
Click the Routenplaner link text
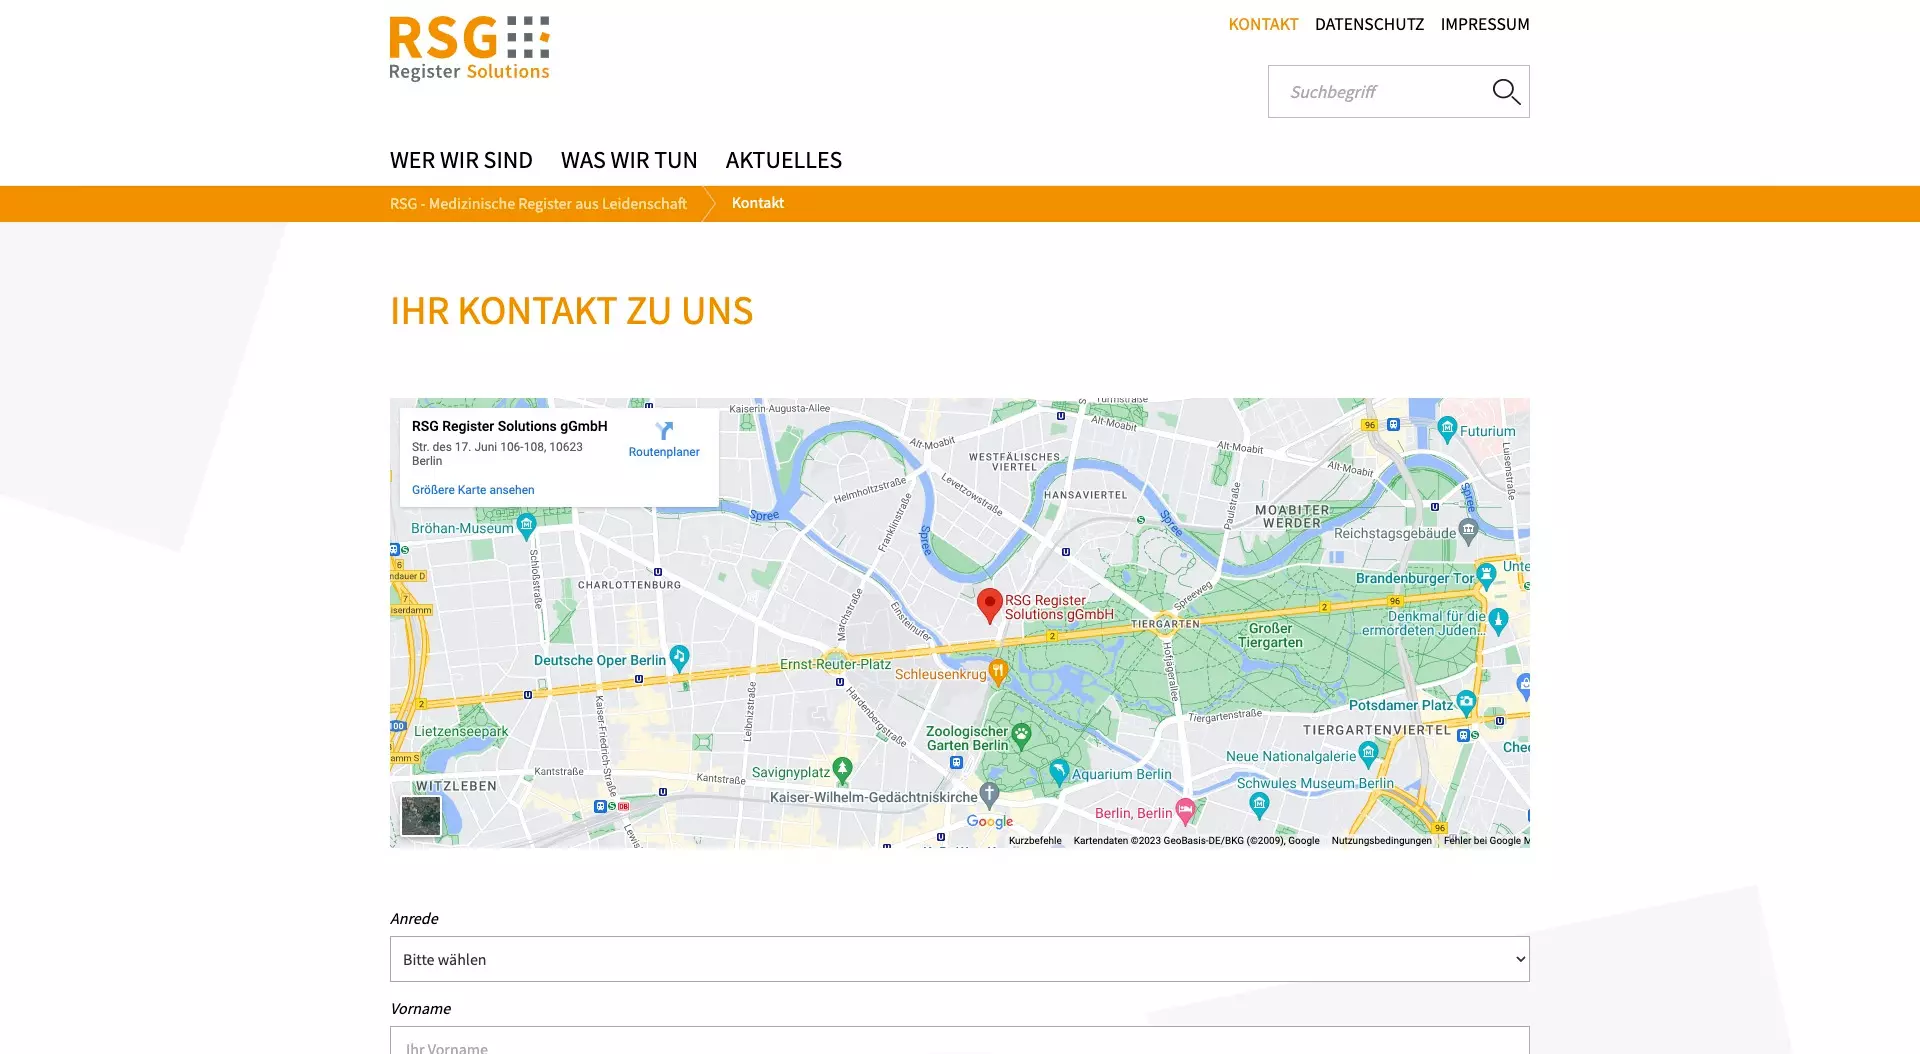pos(664,452)
